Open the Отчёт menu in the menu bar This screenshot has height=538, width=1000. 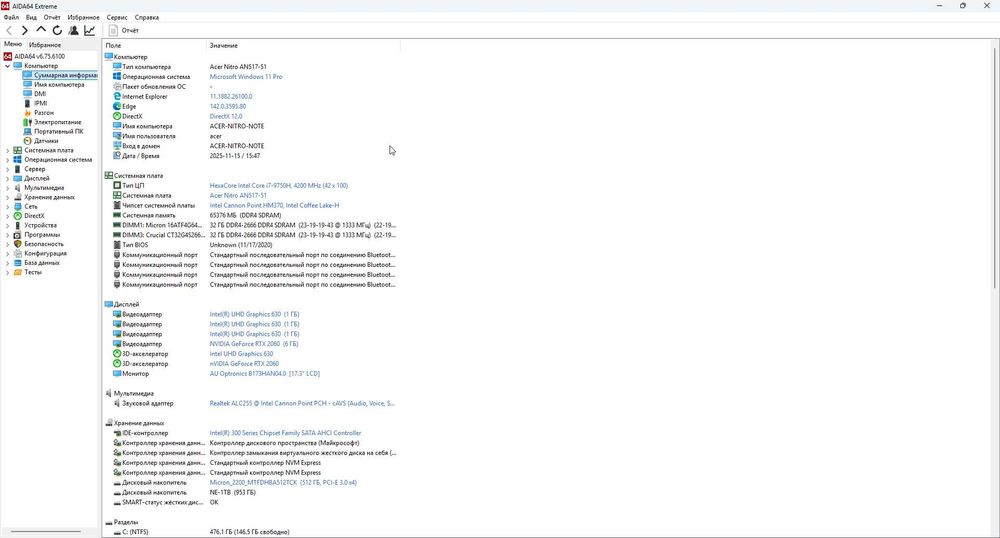52,17
